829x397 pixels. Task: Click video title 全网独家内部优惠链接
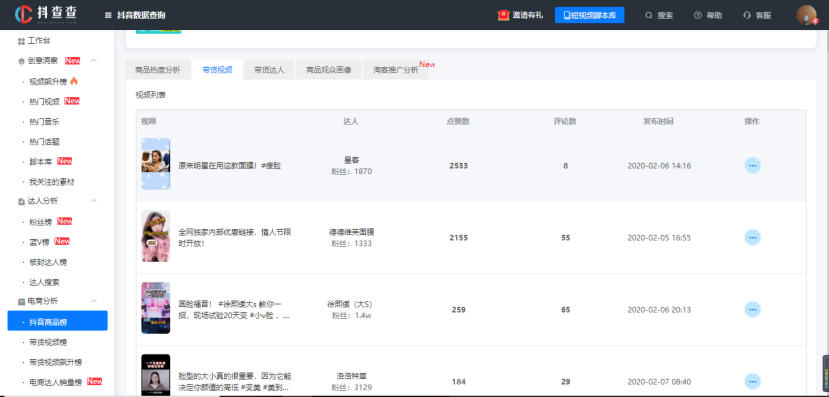[x=235, y=237]
